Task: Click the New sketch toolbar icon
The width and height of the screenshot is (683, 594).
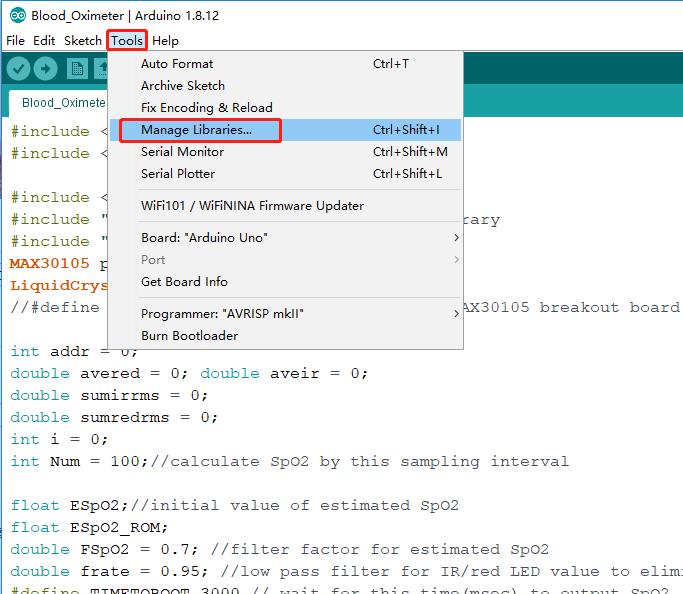Action: (77, 68)
